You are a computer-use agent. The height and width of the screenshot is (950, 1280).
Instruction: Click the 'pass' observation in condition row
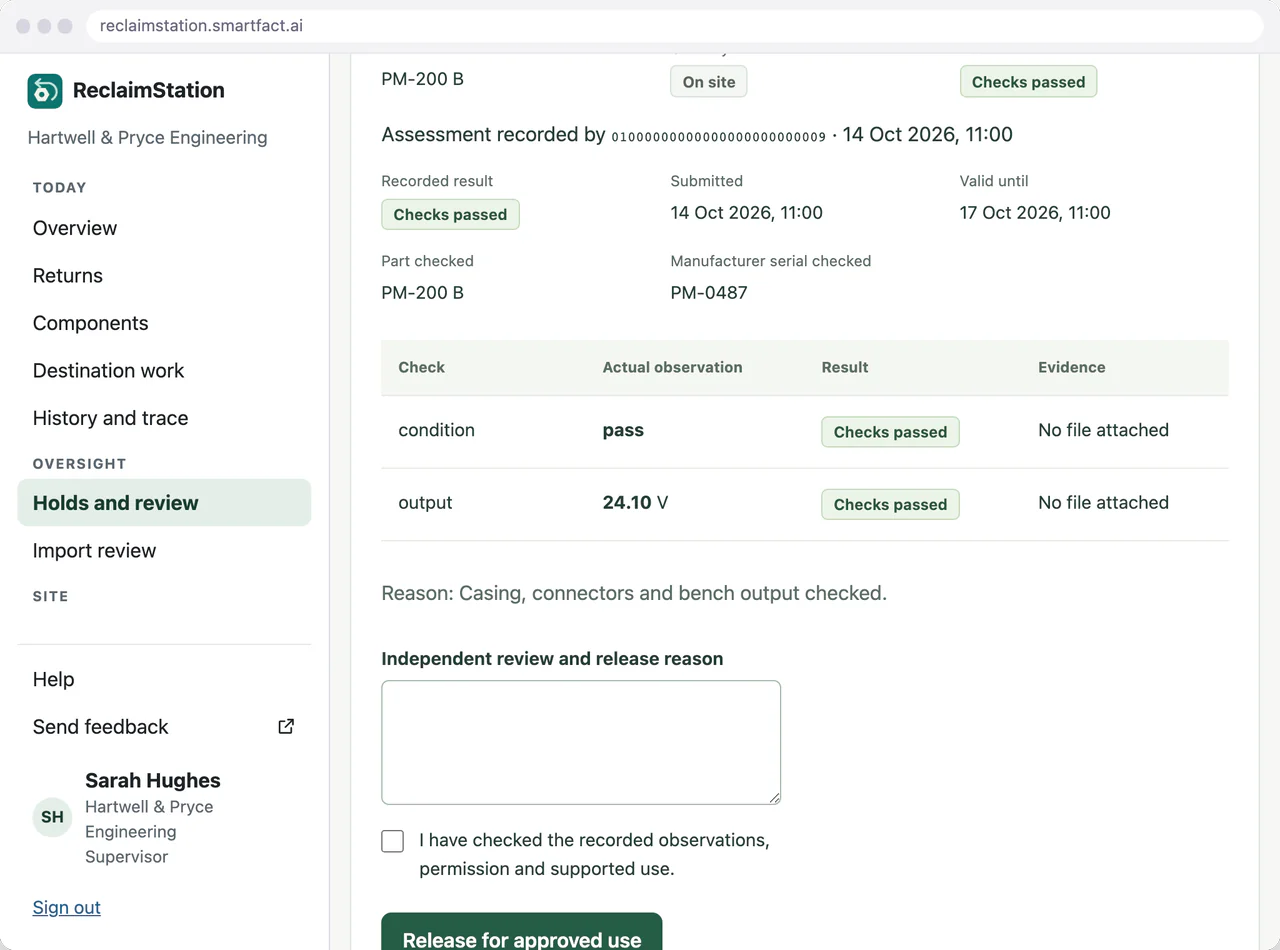point(623,431)
